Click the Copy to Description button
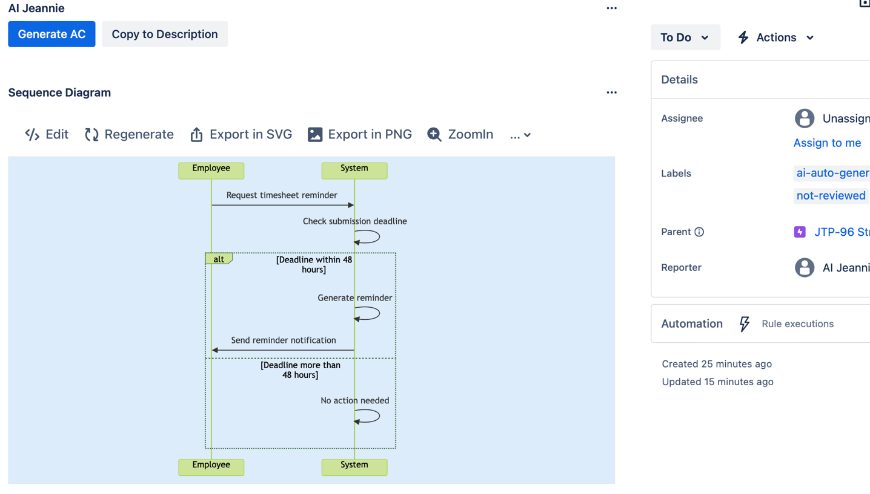Screen dimensions: 870x494 coord(165,34)
